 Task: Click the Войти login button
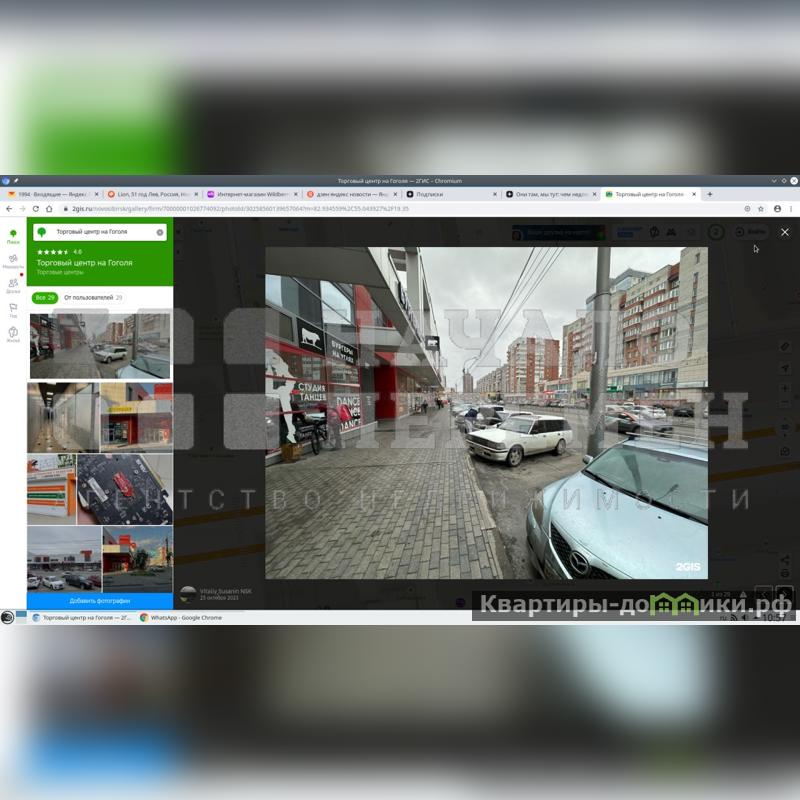[753, 232]
